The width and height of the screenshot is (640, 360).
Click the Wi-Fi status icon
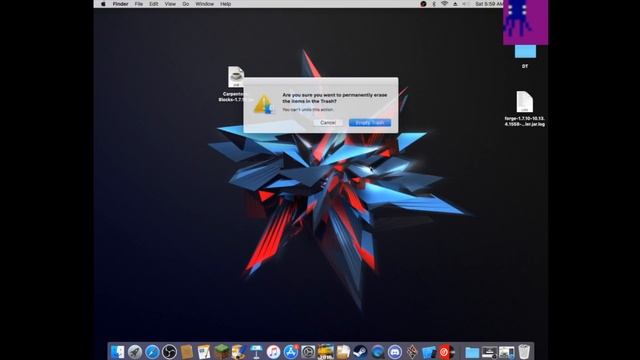[x=444, y=4]
